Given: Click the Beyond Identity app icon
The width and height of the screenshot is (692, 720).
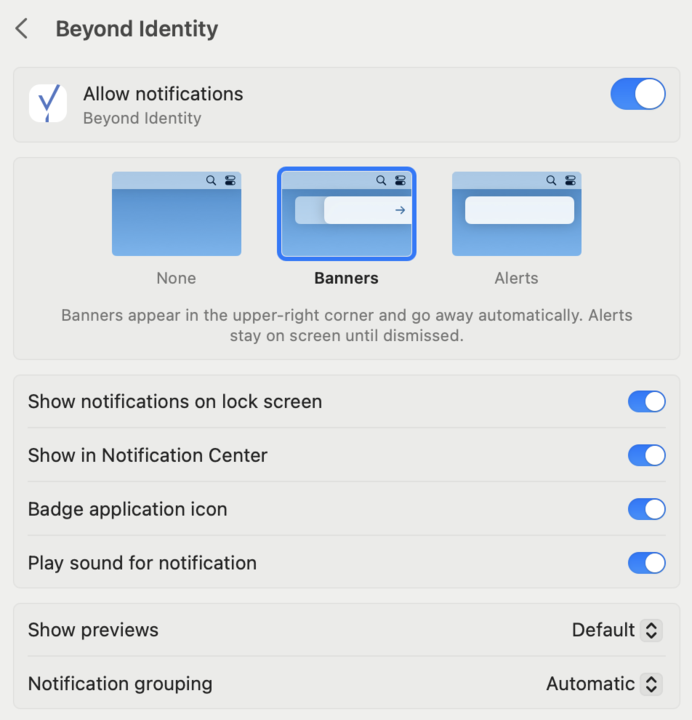Looking at the screenshot, I should (x=48, y=104).
